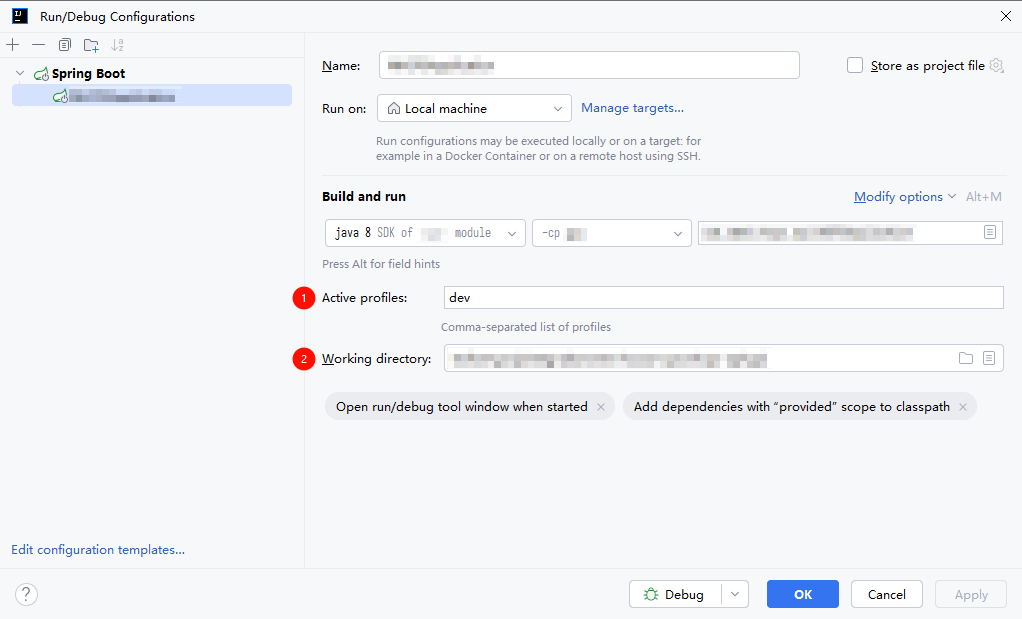The image size is (1022, 619).
Task: Add a new run configuration with plus icon
Action: (13, 45)
